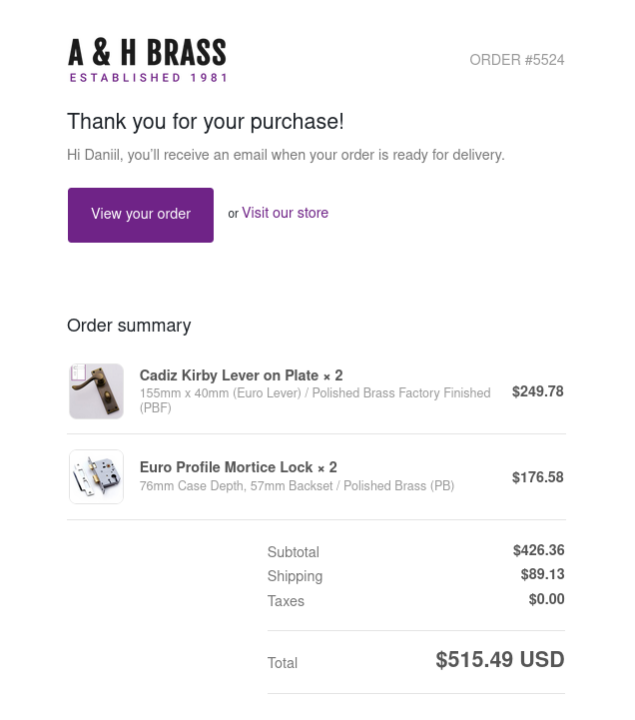Viewport: 635px width, 720px height.
Task: Click the Established 1981 tagline
Action: tap(148, 78)
